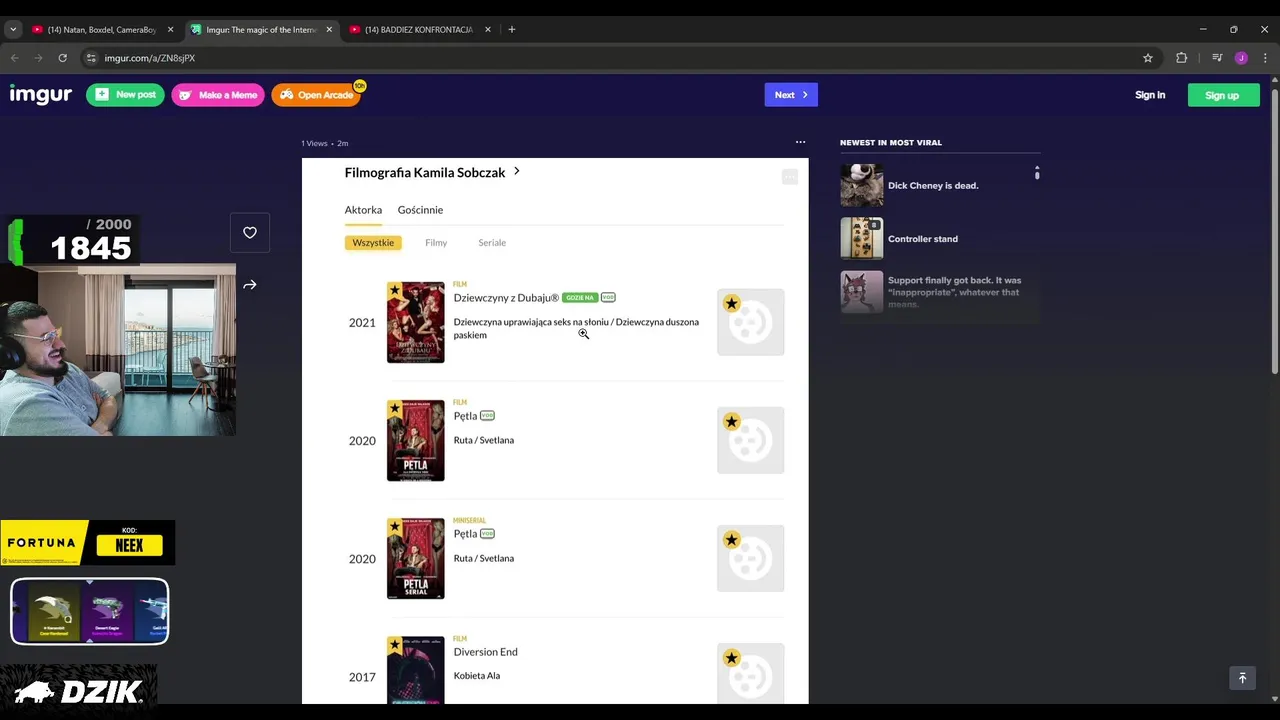The height and width of the screenshot is (720, 1280).
Task: Bookmark this page with the star
Action: point(1148,58)
